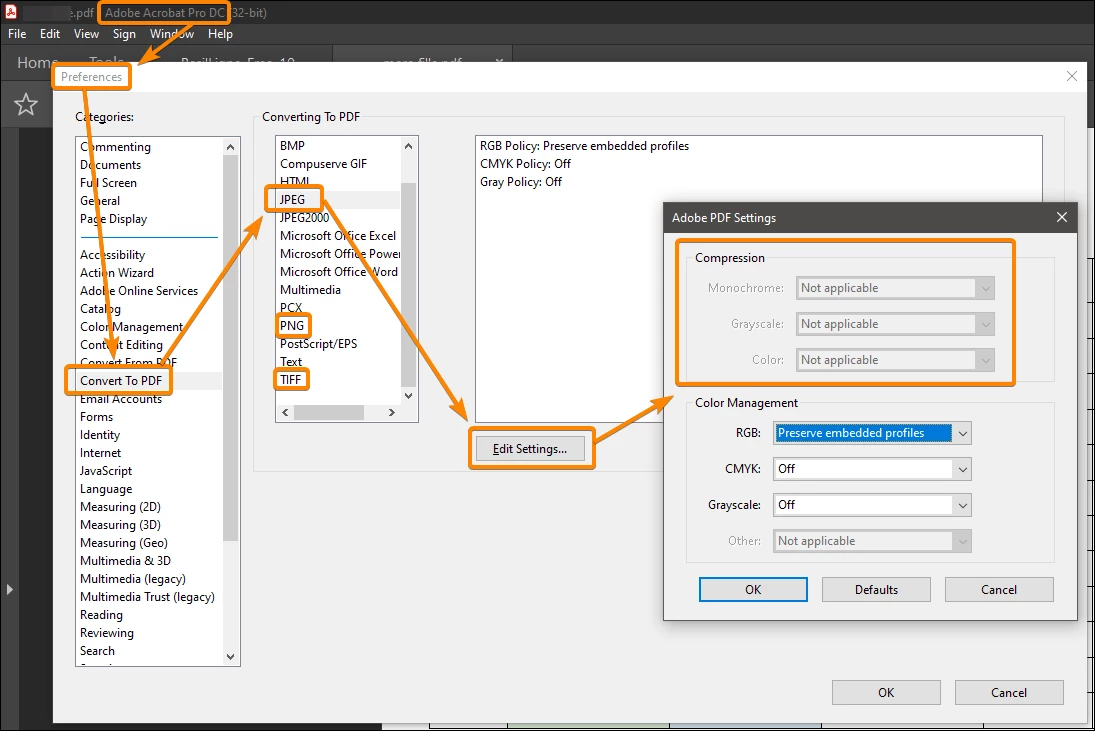Viewport: 1095px width, 731px height.
Task: Click Defaults in Adobe PDF Settings
Action: pyautogui.click(x=876, y=589)
